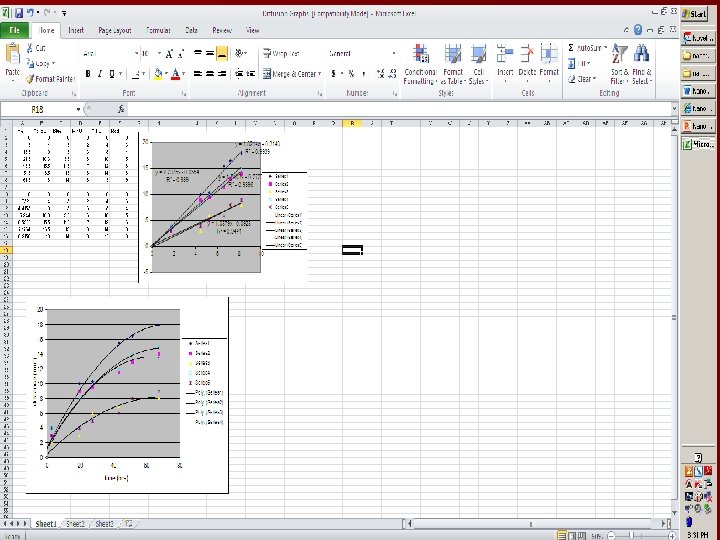The width and height of the screenshot is (720, 540).
Task: Apply red Font Color button
Action: pyautogui.click(x=175, y=73)
